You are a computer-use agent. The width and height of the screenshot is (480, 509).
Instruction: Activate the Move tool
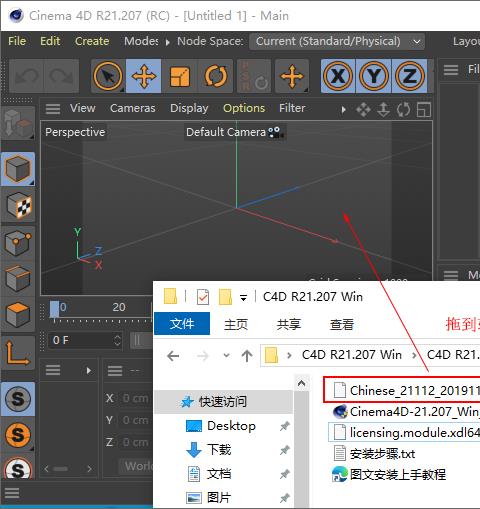click(x=144, y=76)
